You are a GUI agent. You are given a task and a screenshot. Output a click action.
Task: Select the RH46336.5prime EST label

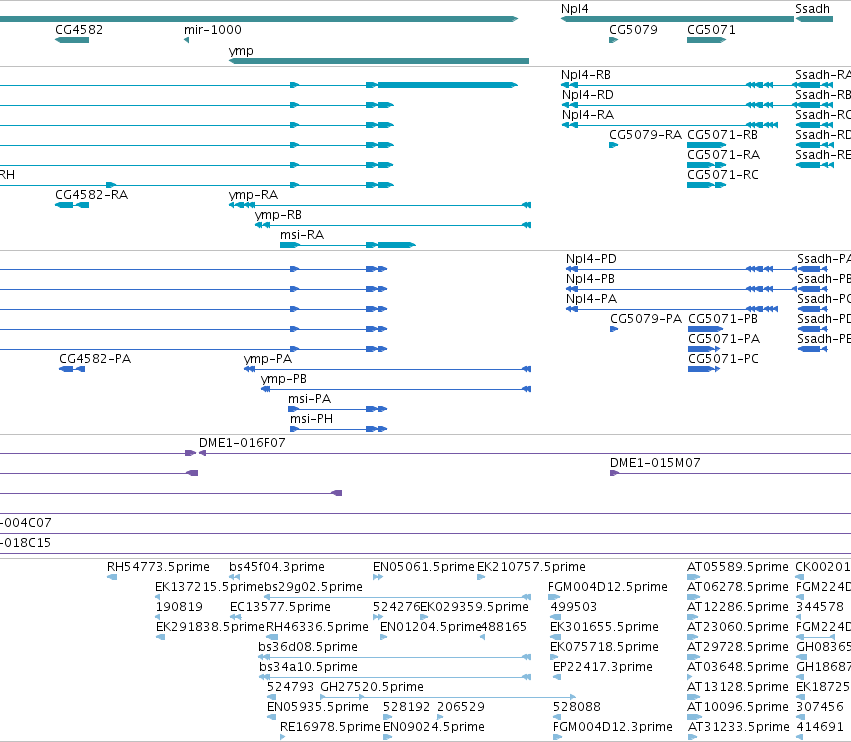pos(317,627)
